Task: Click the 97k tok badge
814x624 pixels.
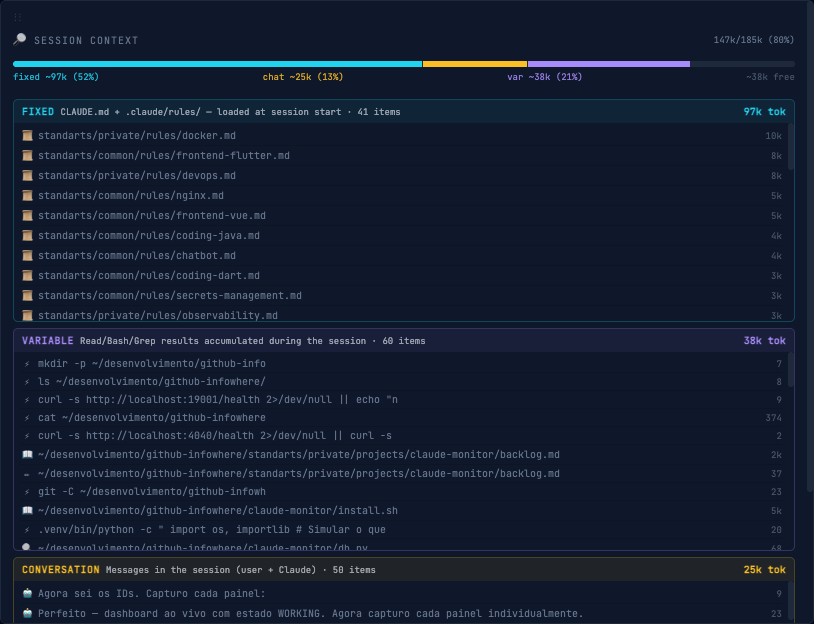Action: tap(764, 111)
